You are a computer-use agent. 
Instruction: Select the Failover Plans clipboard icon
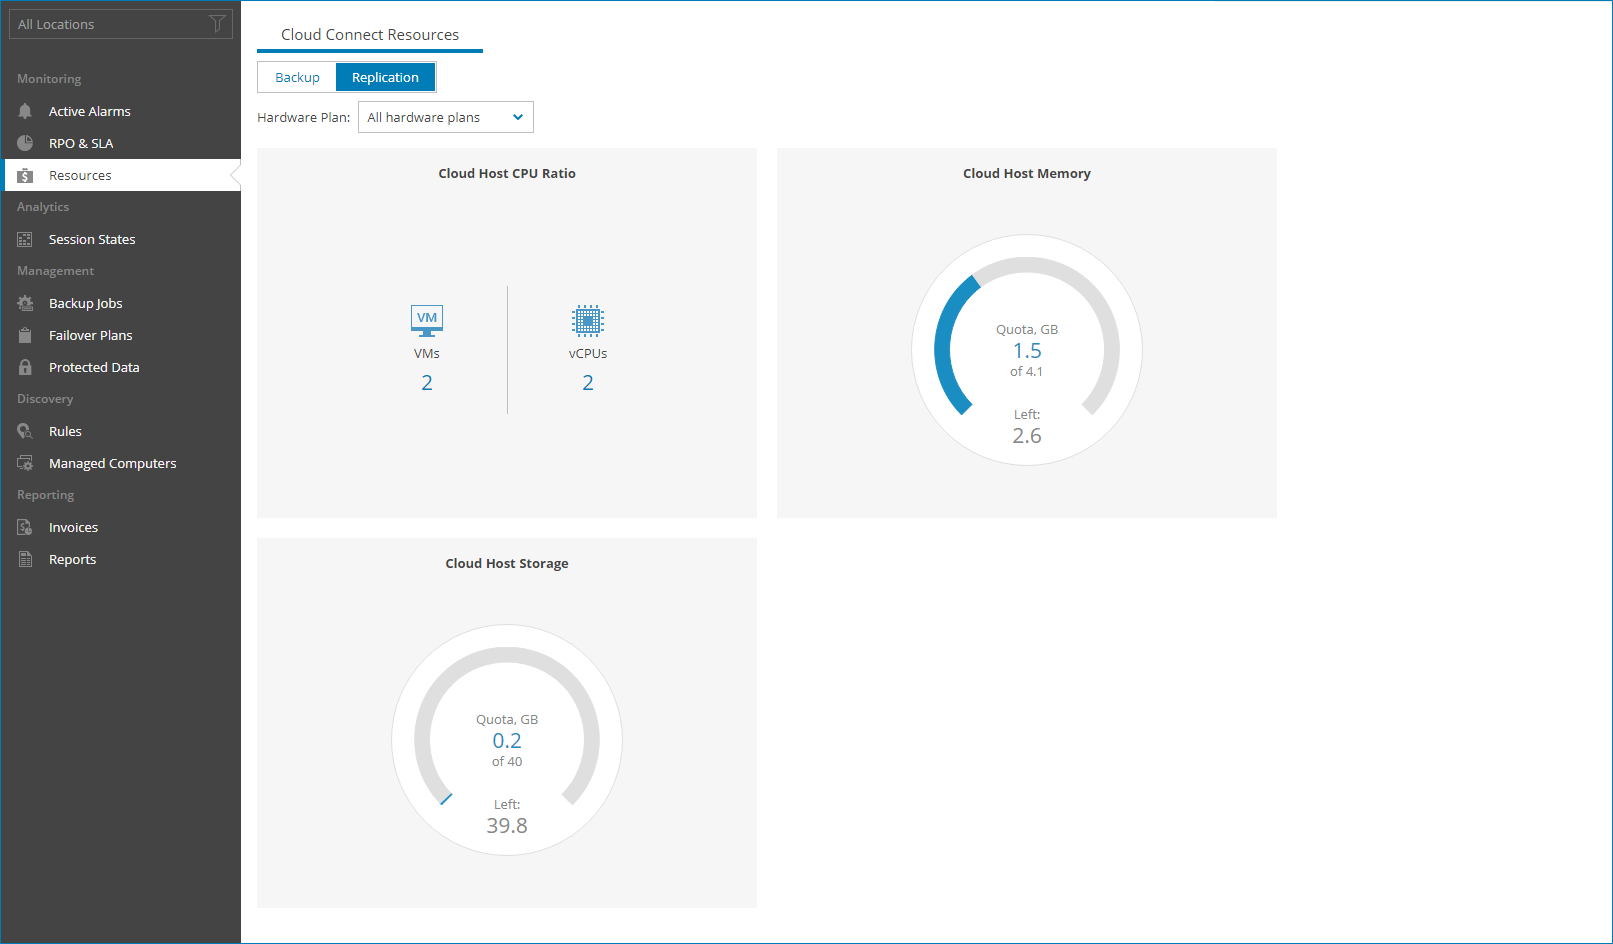[25, 334]
